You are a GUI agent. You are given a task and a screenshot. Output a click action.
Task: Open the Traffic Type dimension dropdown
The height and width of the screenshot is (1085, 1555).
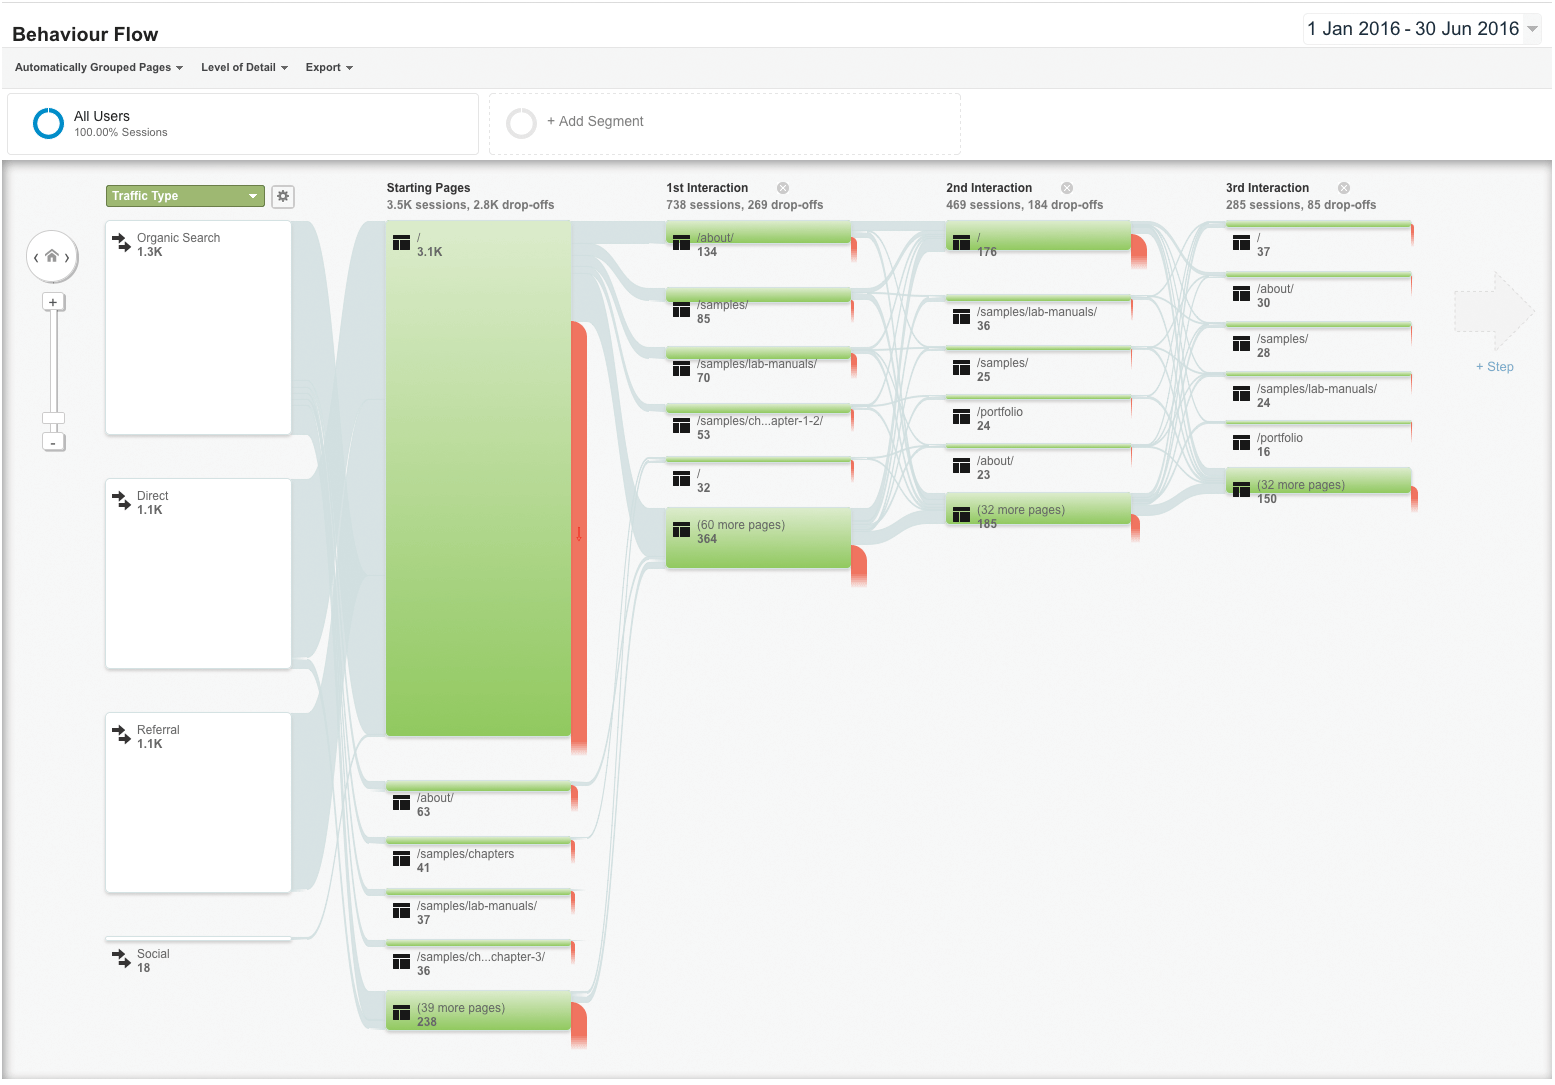(185, 196)
